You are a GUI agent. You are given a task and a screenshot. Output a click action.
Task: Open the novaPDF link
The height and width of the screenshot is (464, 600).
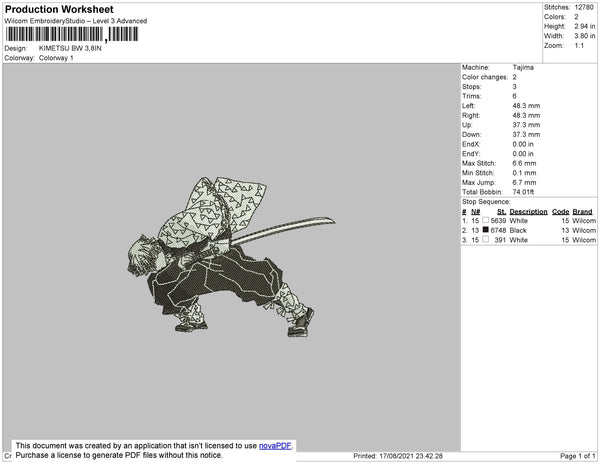tap(275, 446)
